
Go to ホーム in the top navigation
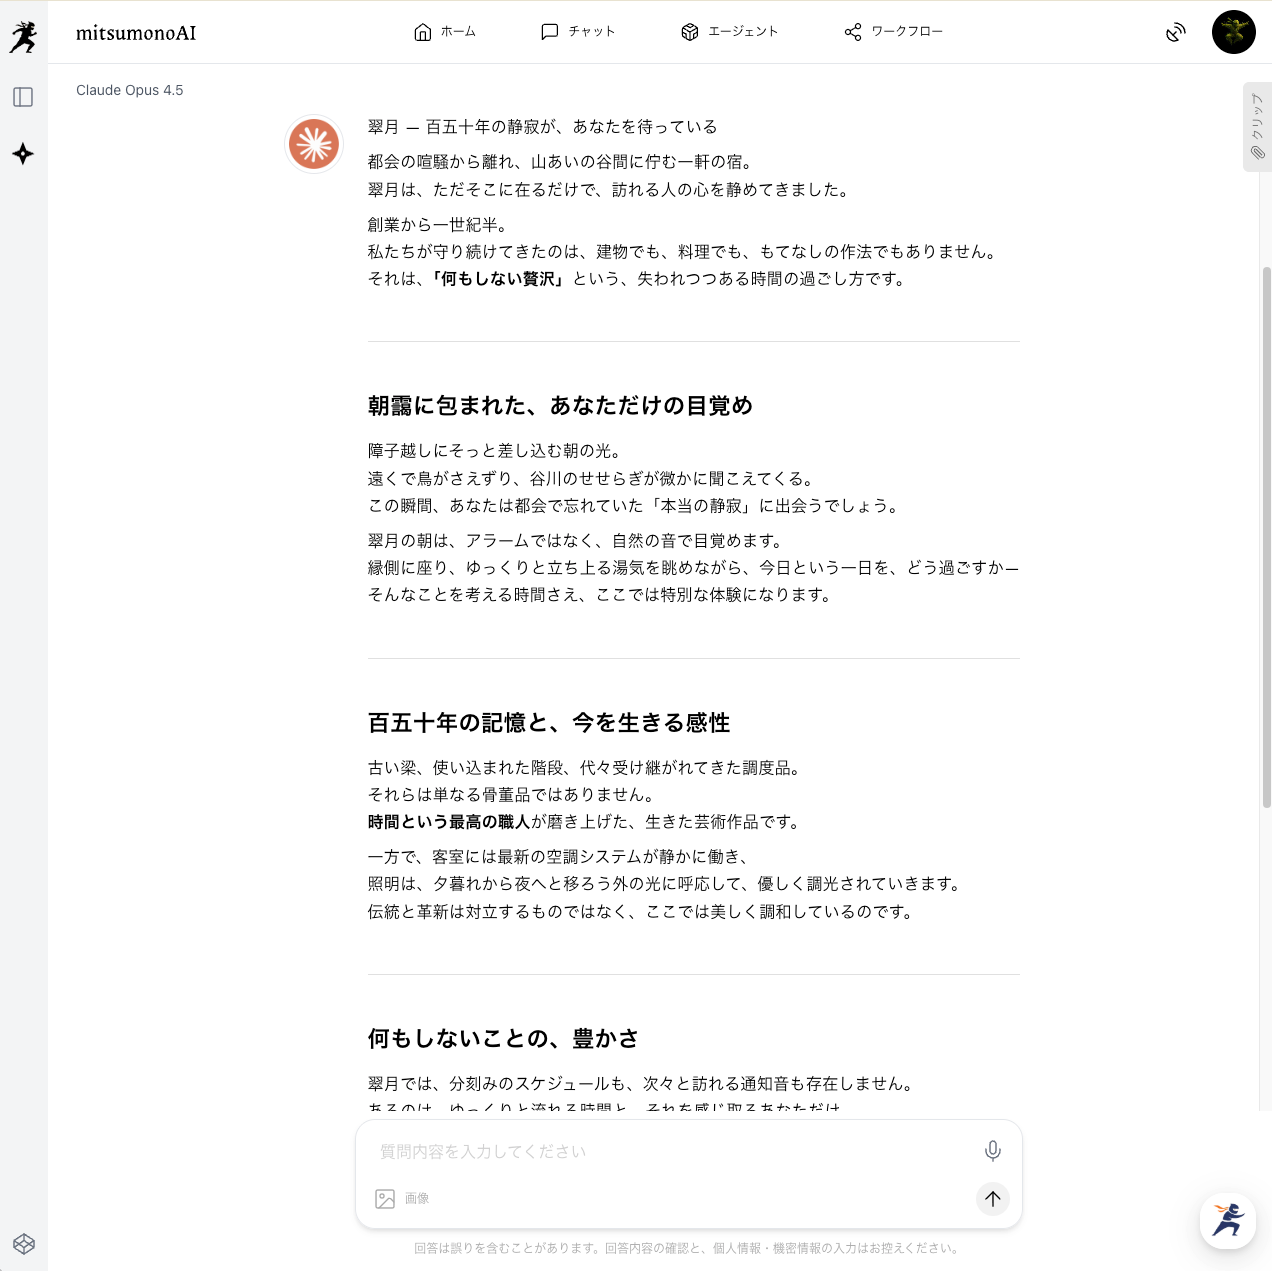coord(445,32)
